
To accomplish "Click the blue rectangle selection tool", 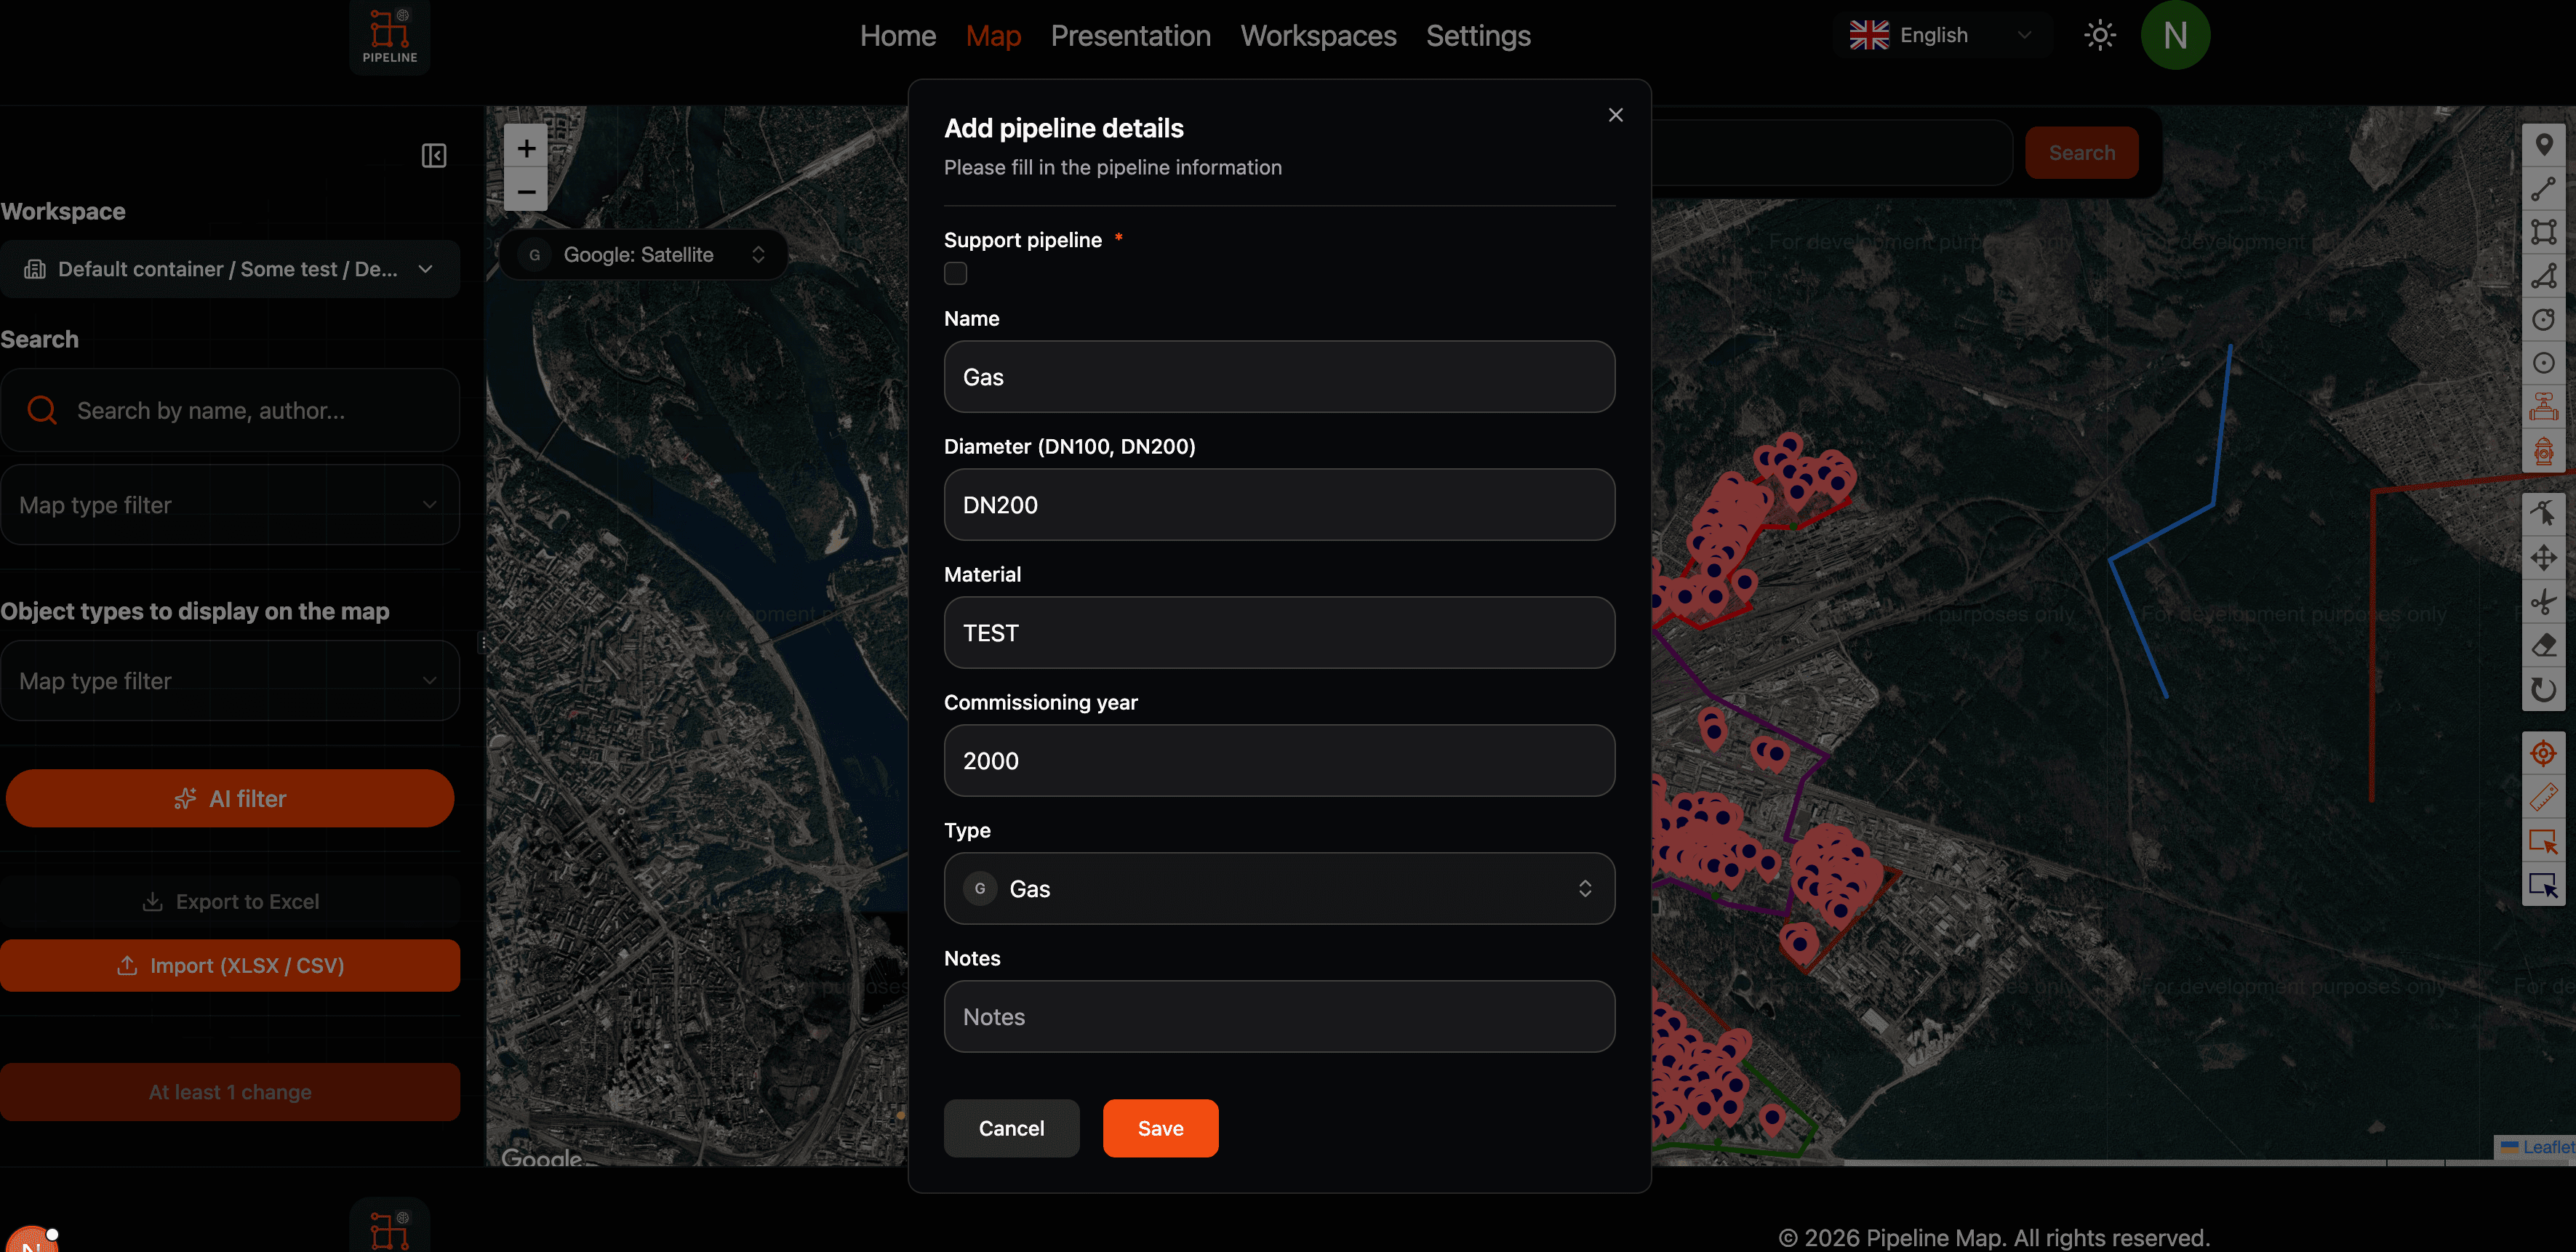I will pos(2543,885).
